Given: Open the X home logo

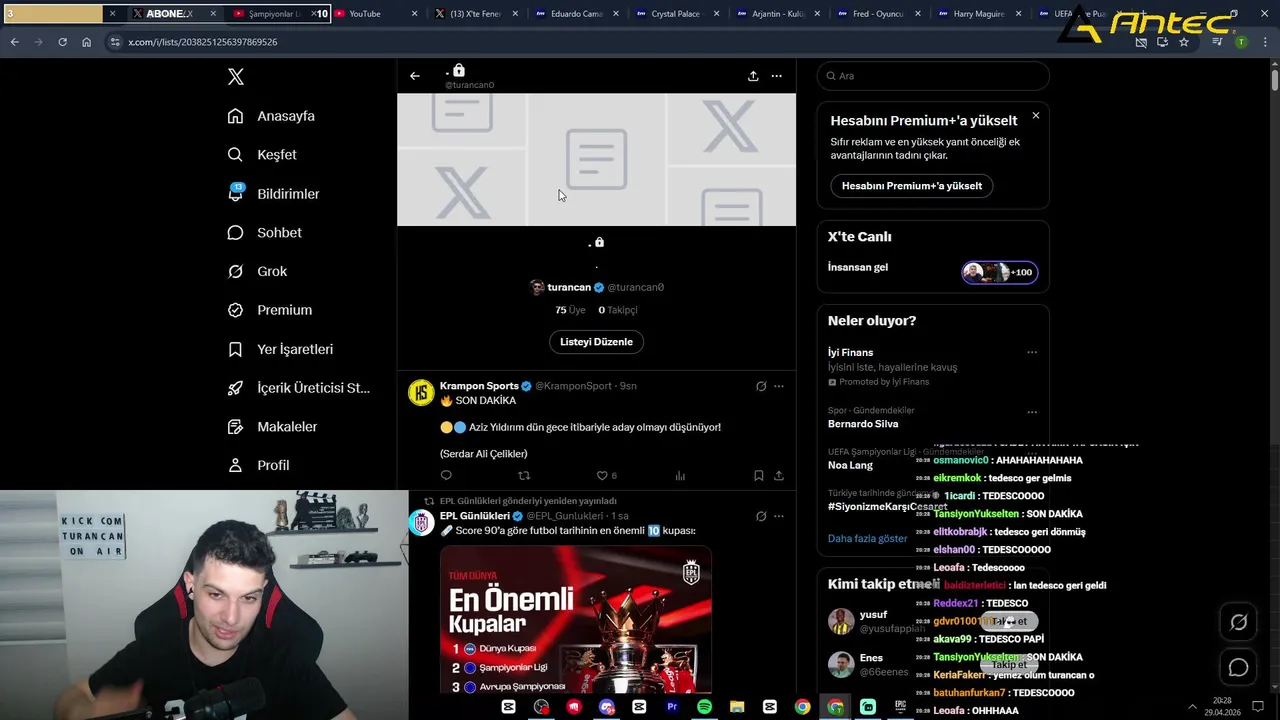Looking at the screenshot, I should point(236,77).
